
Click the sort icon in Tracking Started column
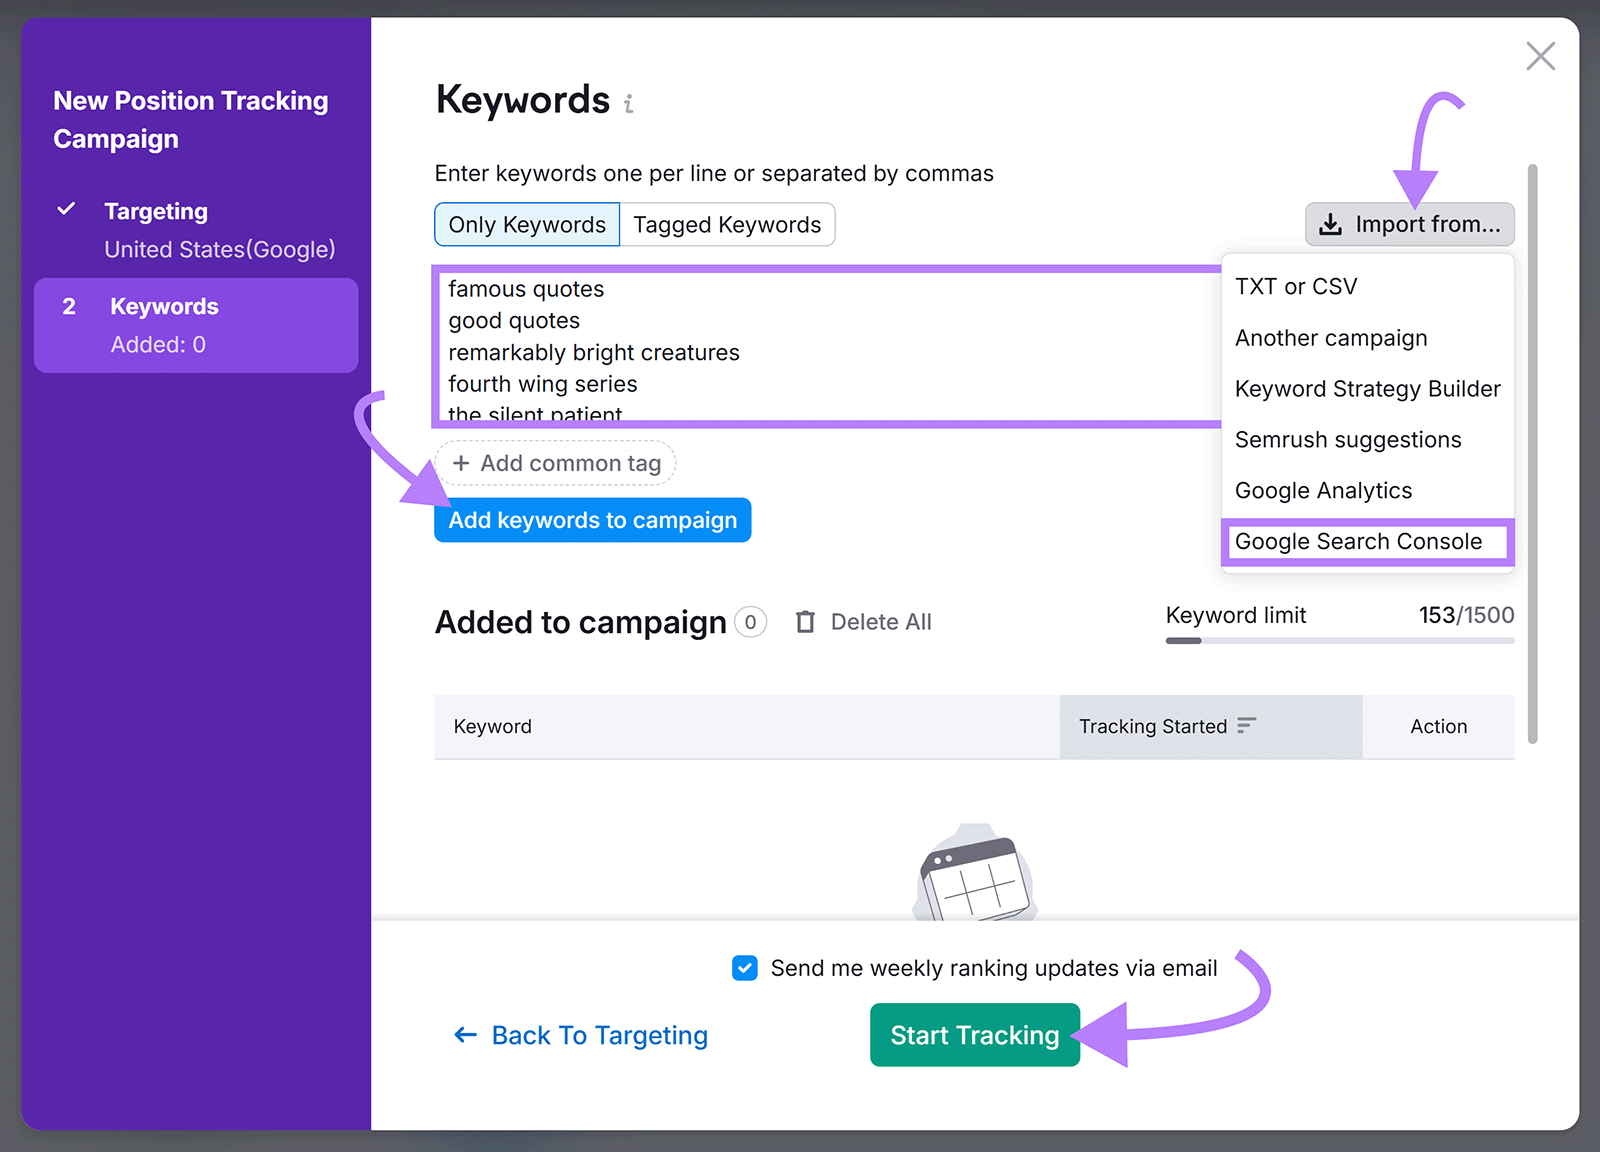point(1246,727)
